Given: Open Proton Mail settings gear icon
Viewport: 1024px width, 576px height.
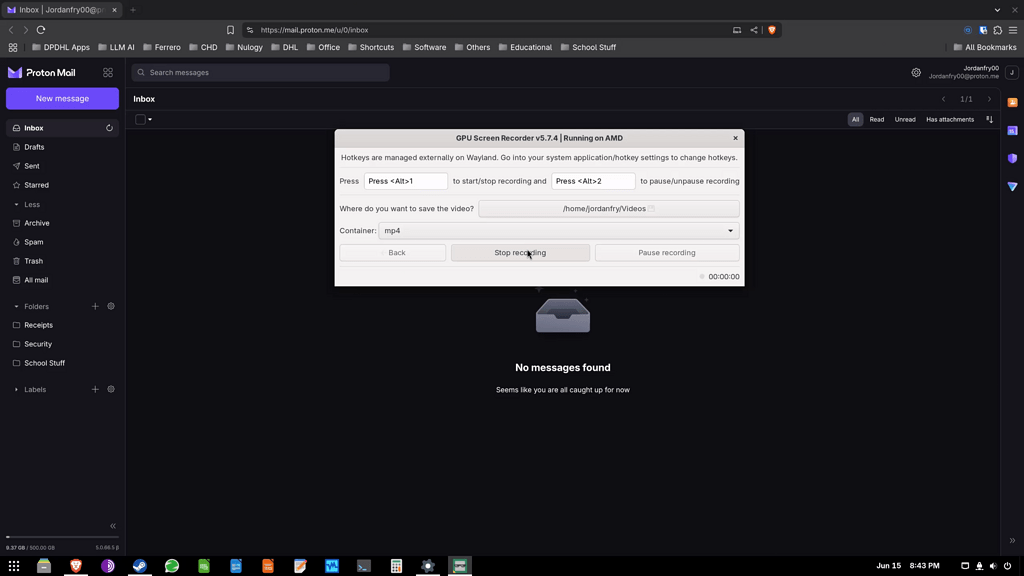Looking at the screenshot, I should point(916,72).
